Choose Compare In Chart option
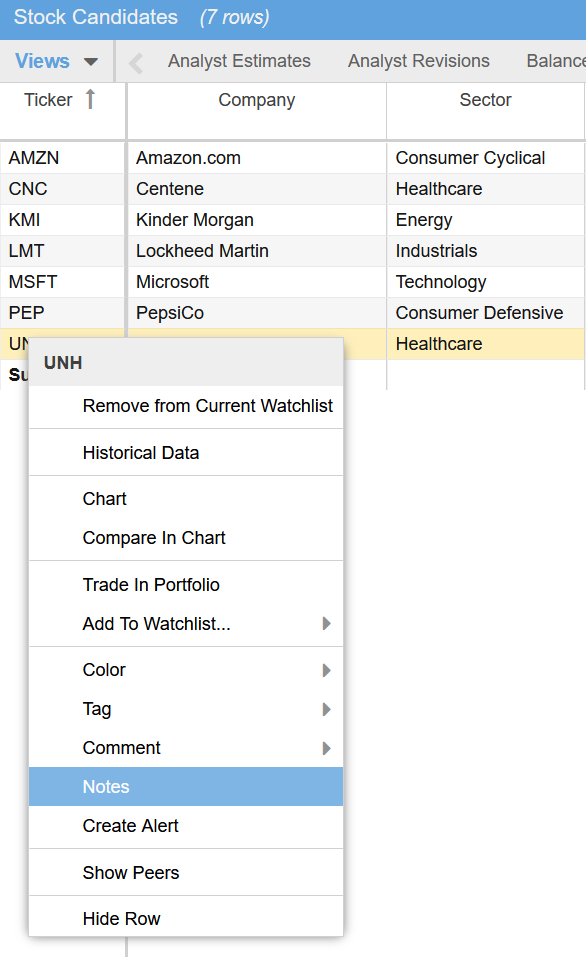586x957 pixels. [x=186, y=538]
